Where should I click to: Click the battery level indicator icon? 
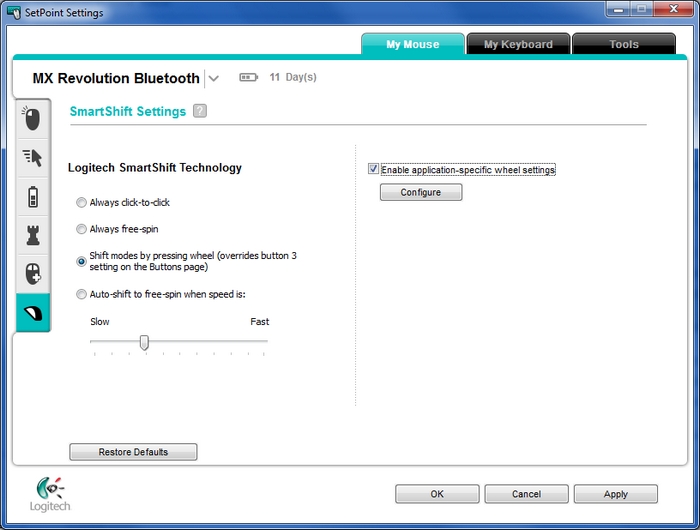pos(249,77)
